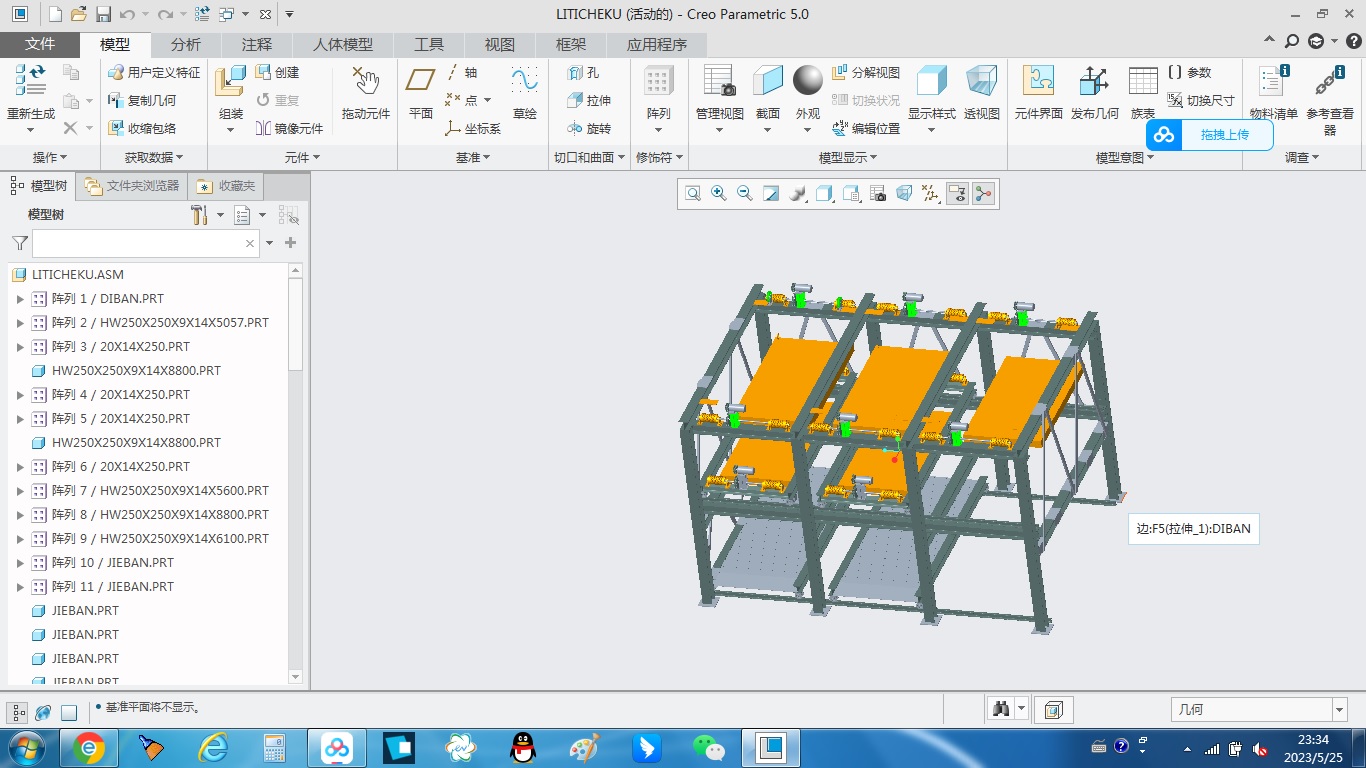This screenshot has height=768, width=1366.
Task: Start a Sketch (草绘)
Action: coord(525,94)
